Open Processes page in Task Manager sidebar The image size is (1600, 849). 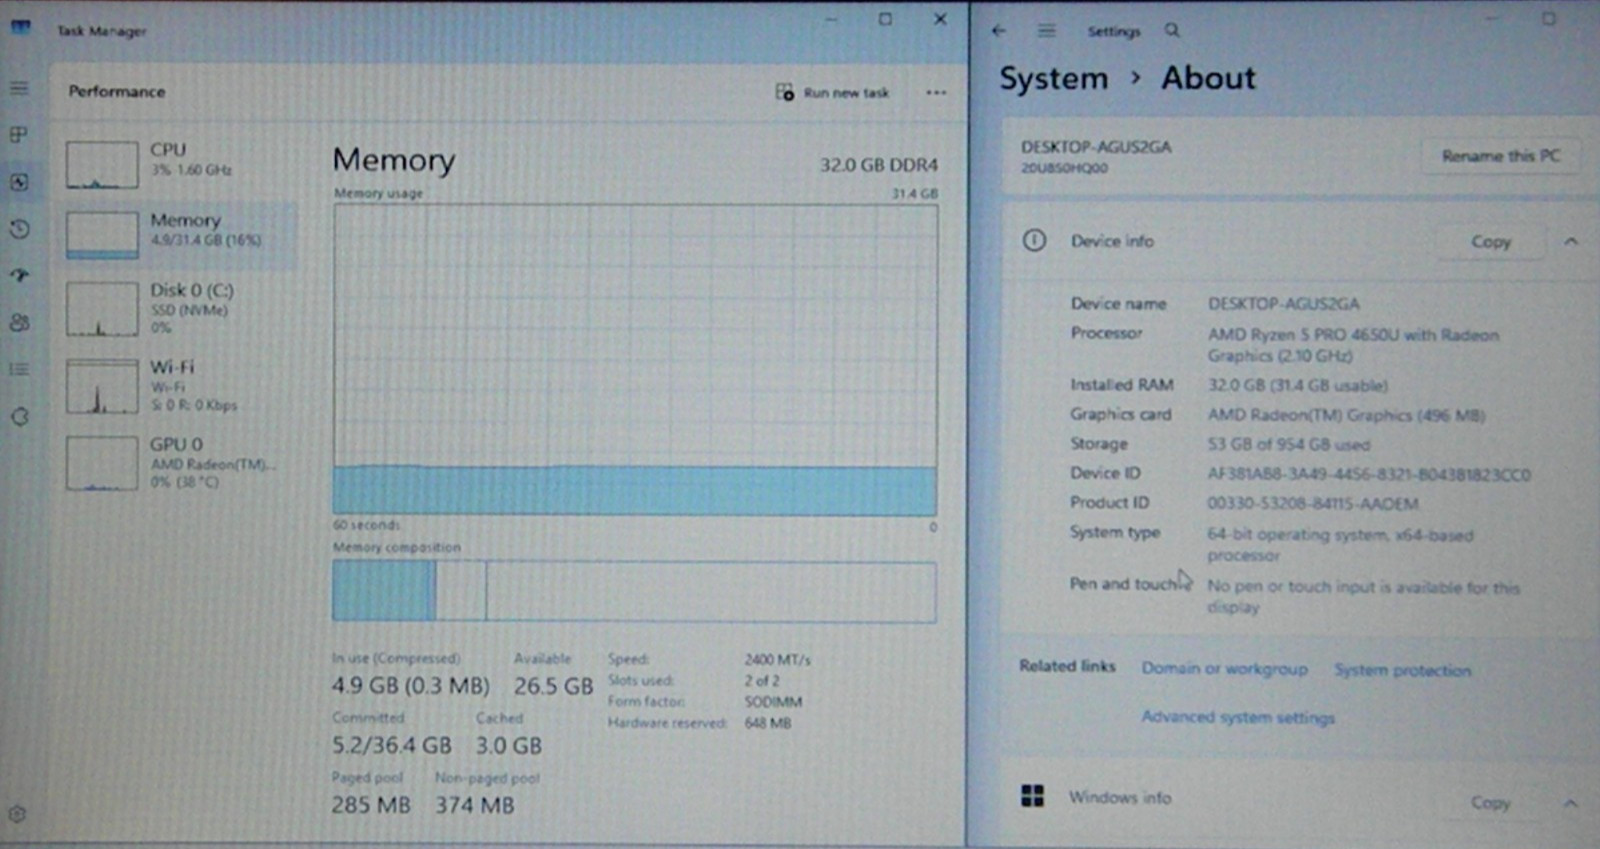coord(19,135)
